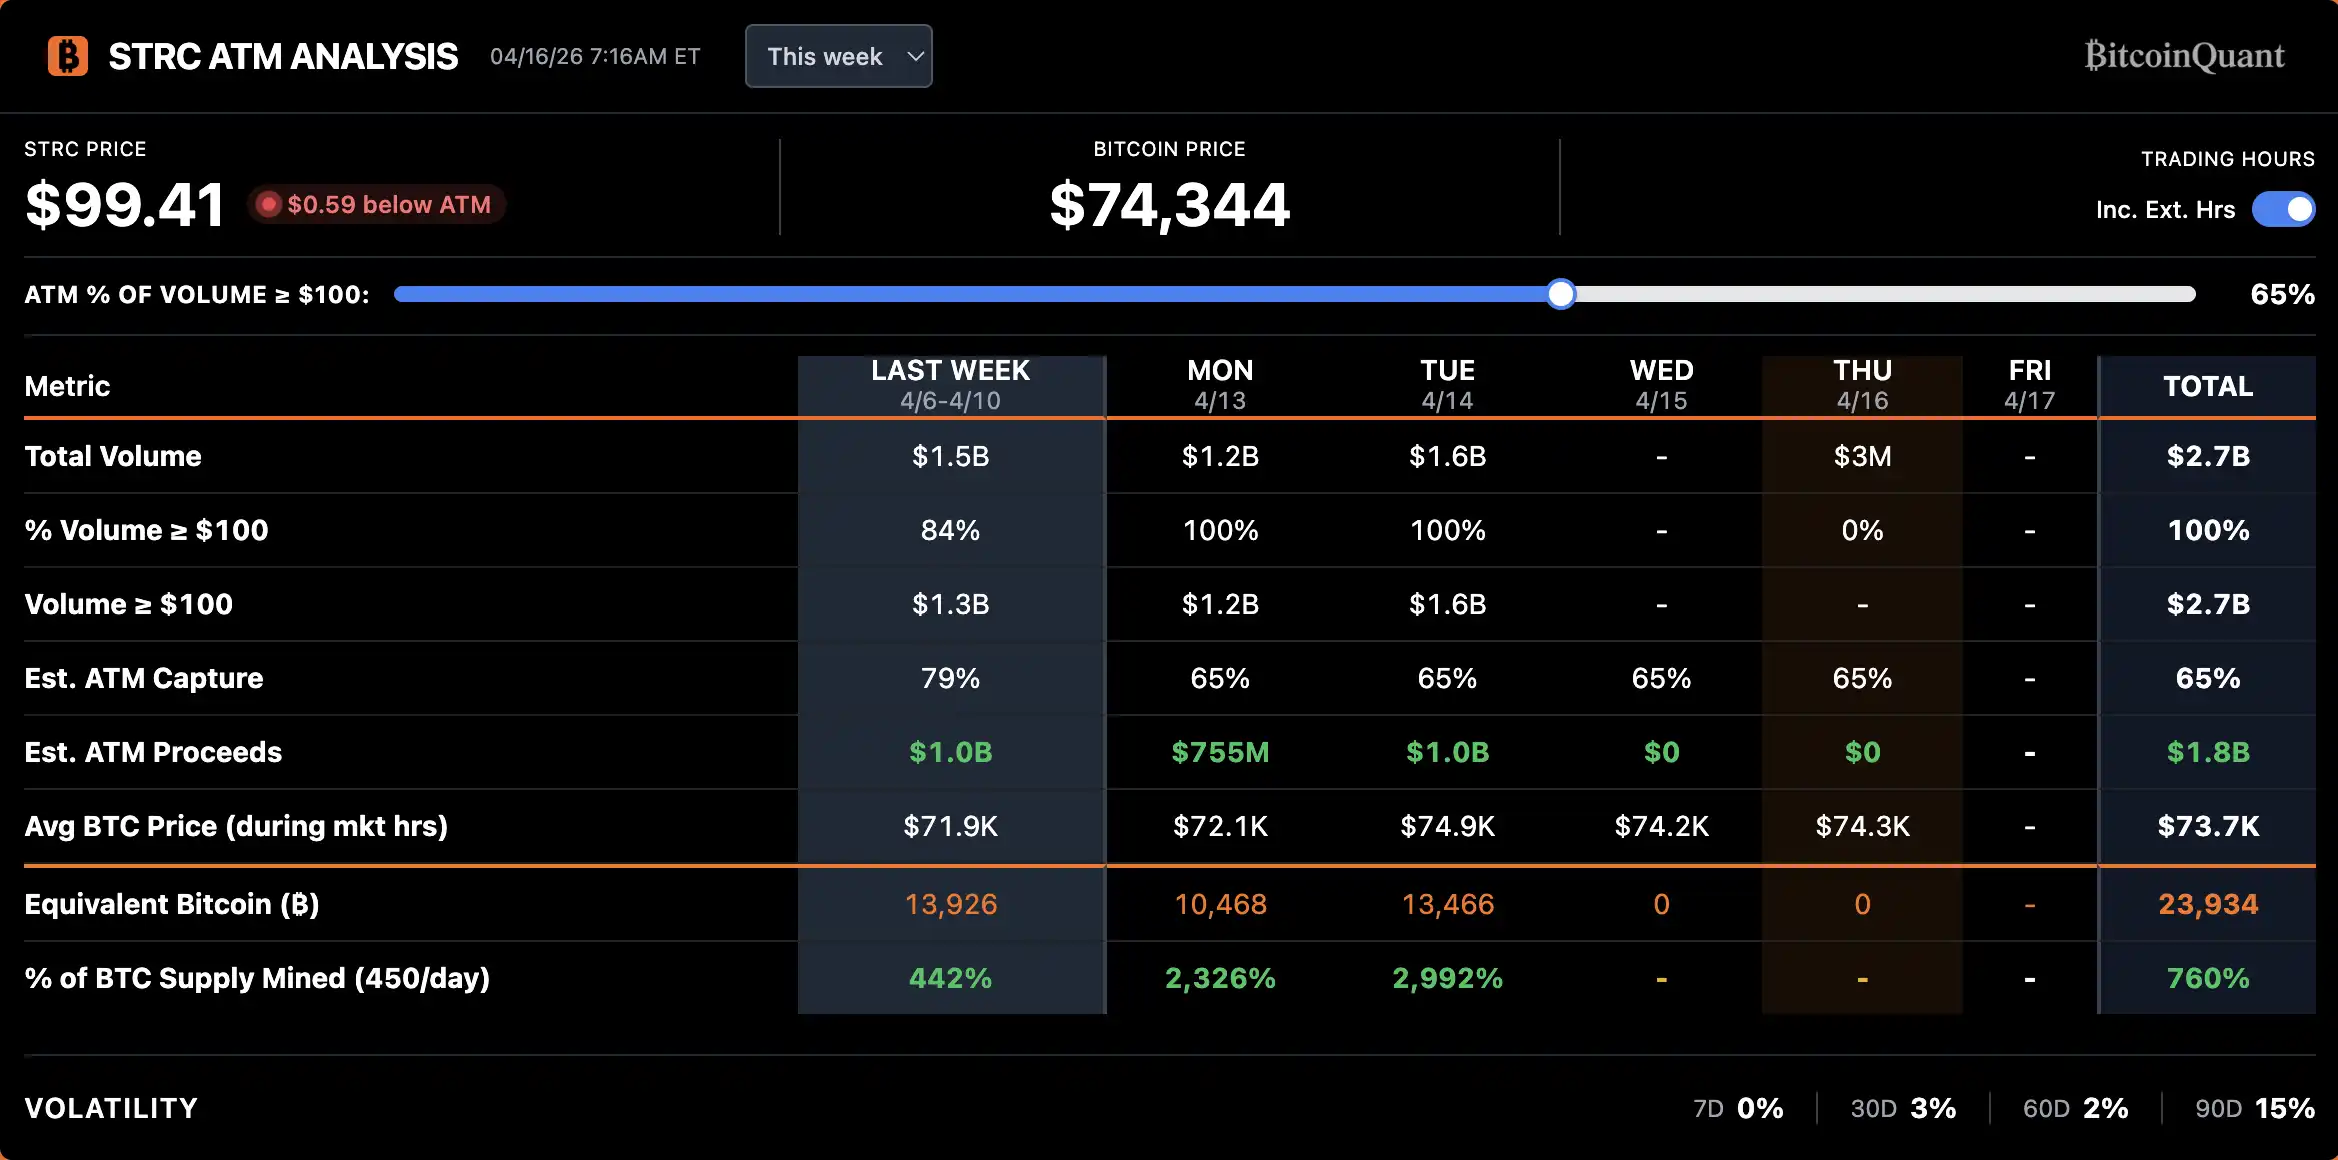Click the total Equivalent Bitcoin 23,934 value

(2208, 904)
